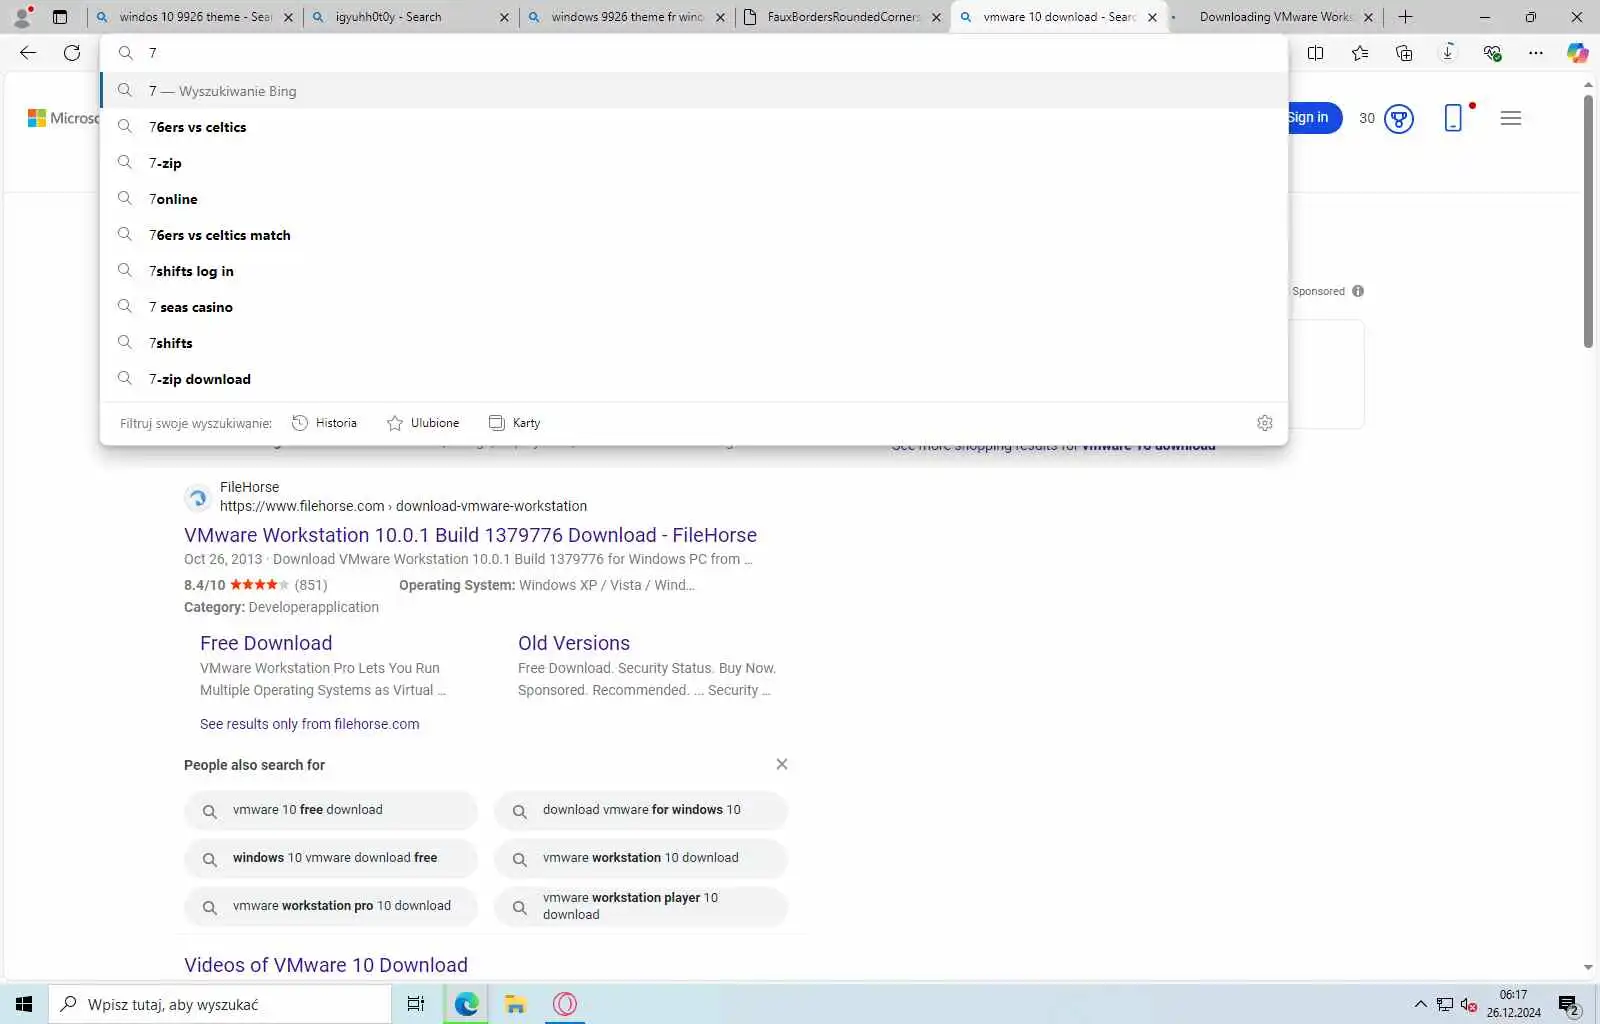Click the Windows taskbar search box
Viewport: 1600px width, 1024px height.
tap(220, 1004)
